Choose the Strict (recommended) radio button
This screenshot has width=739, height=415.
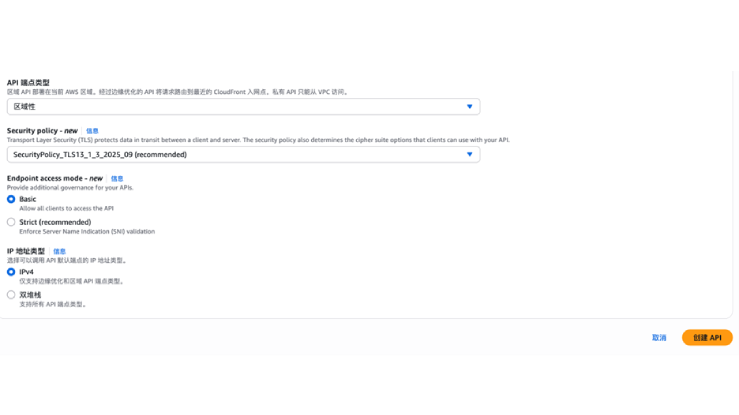[x=11, y=222]
